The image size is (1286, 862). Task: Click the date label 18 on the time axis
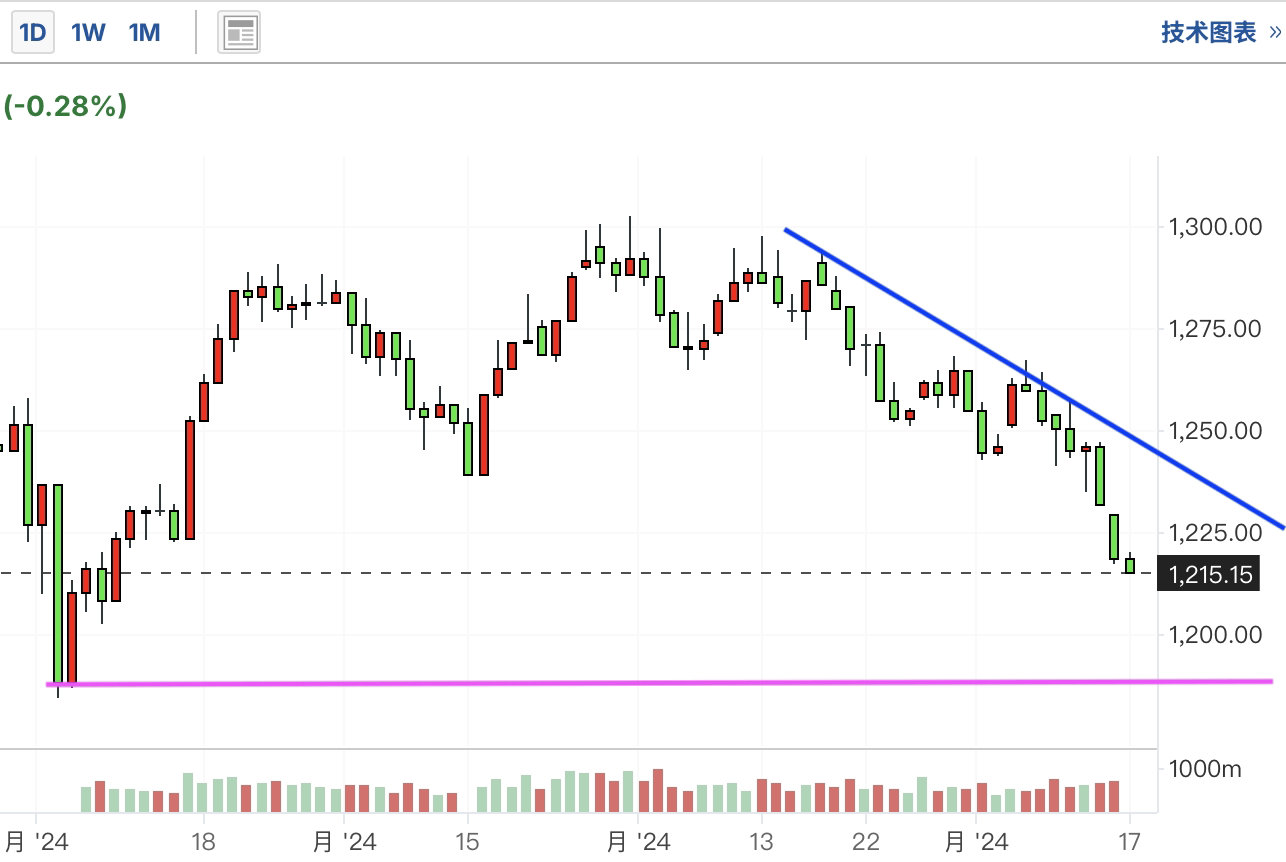point(203,842)
